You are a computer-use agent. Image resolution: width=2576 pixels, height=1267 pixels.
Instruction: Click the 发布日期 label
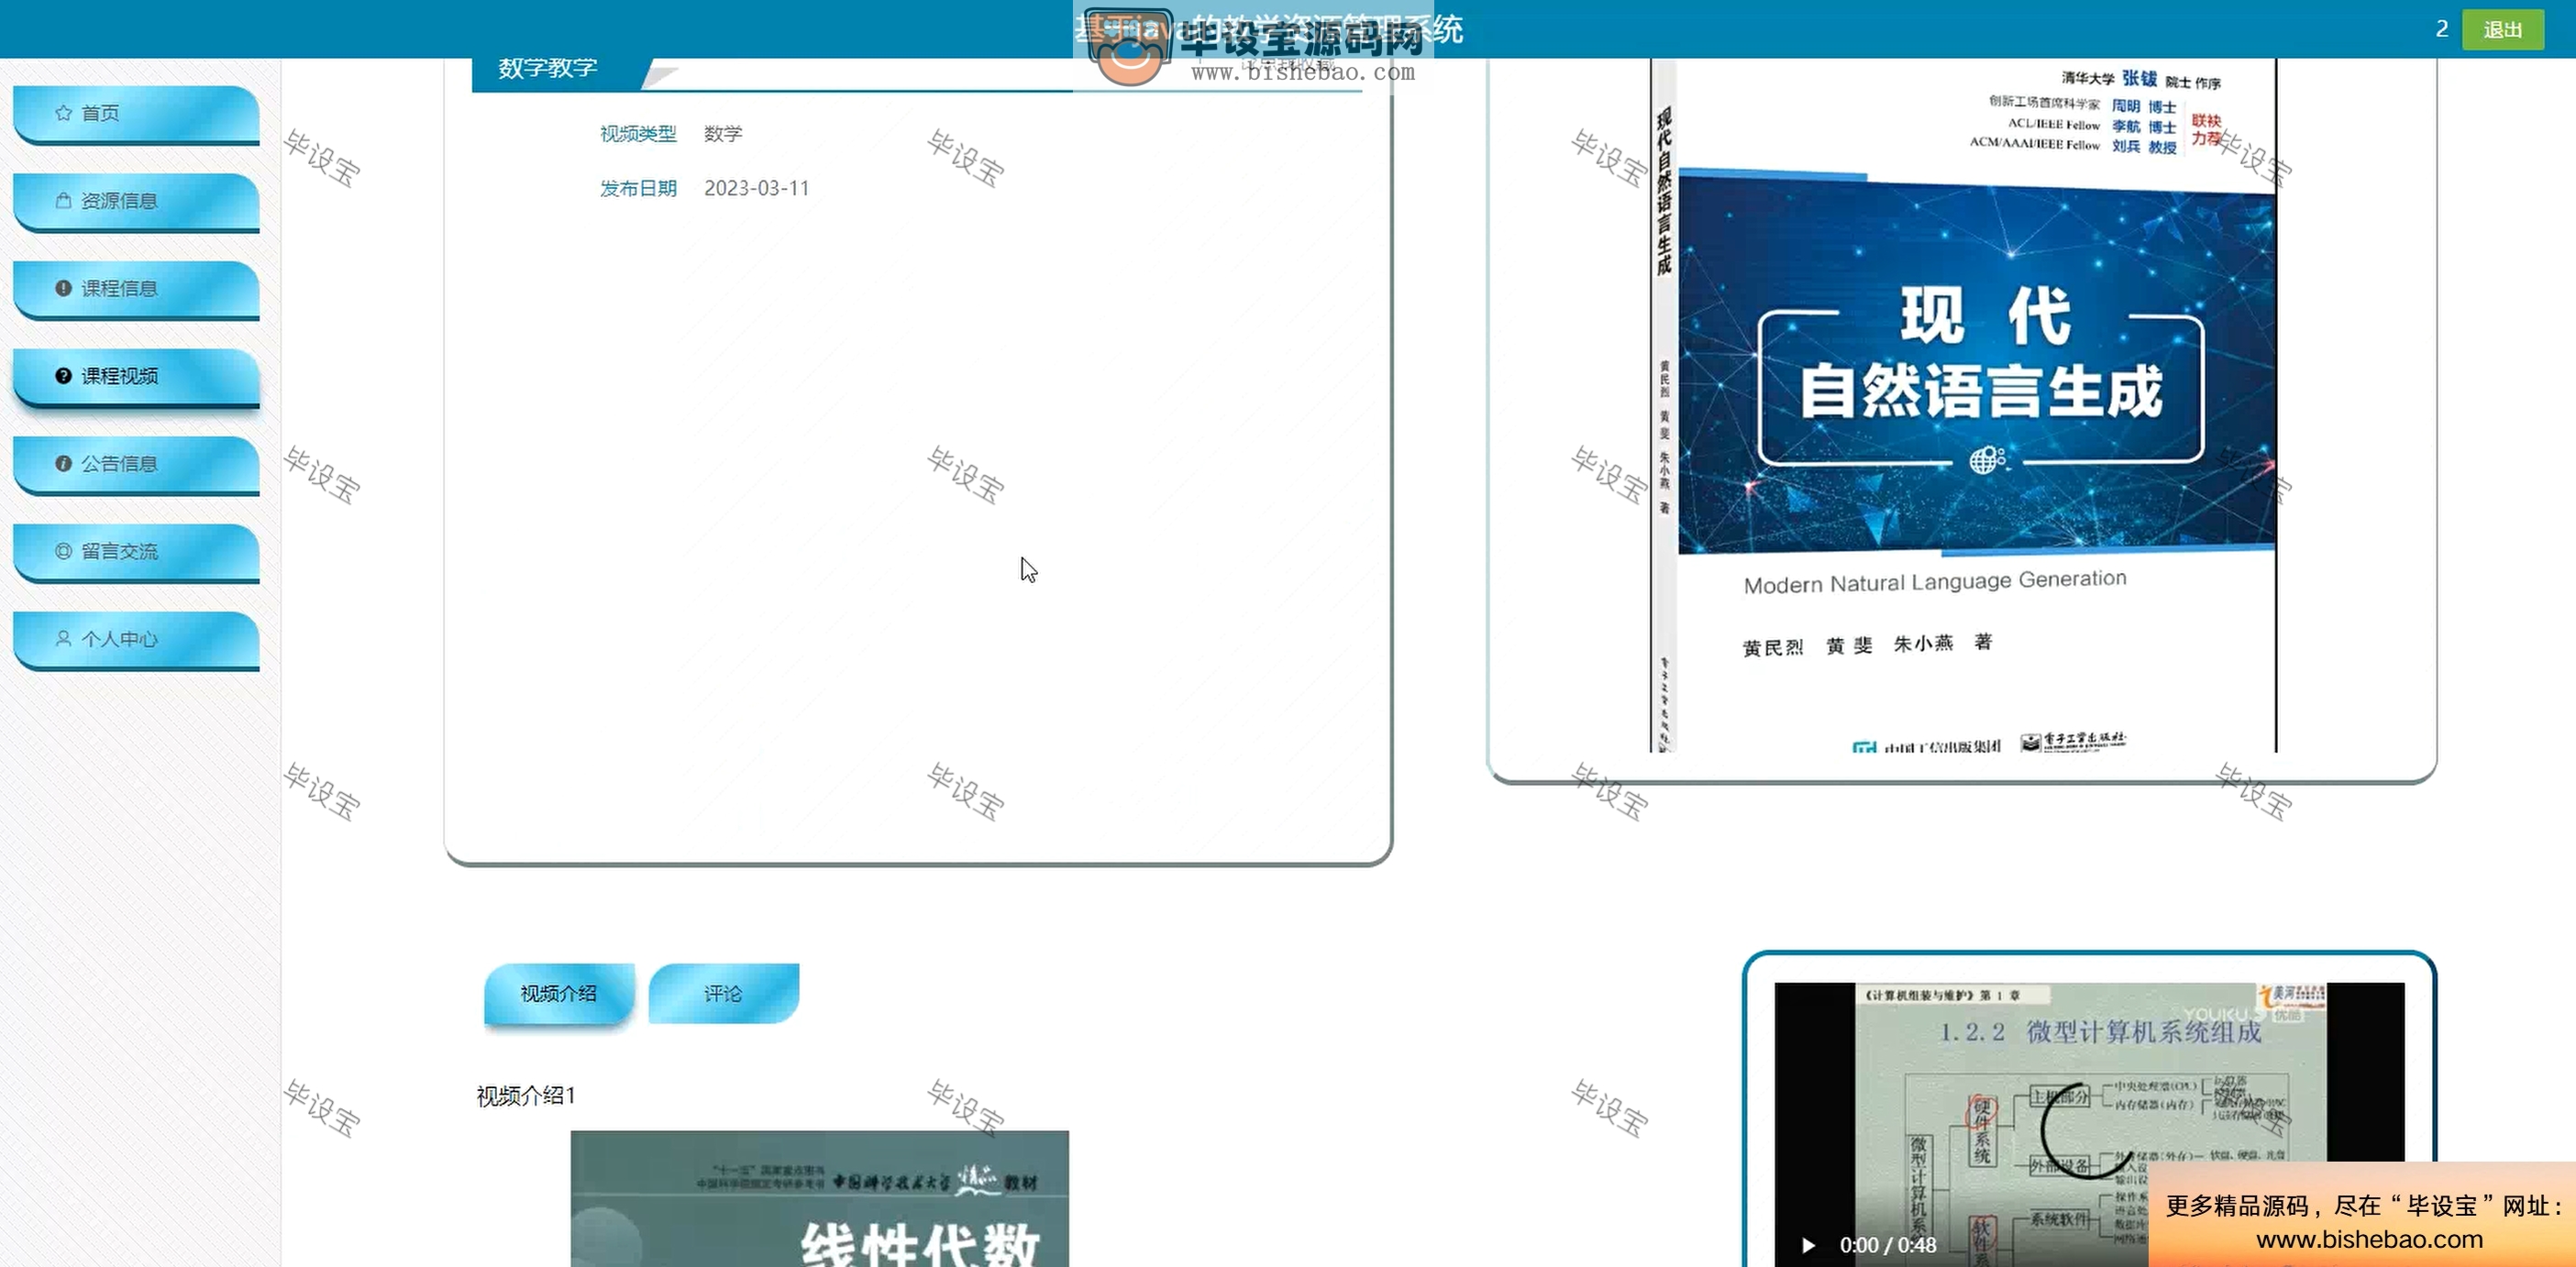pos(638,188)
